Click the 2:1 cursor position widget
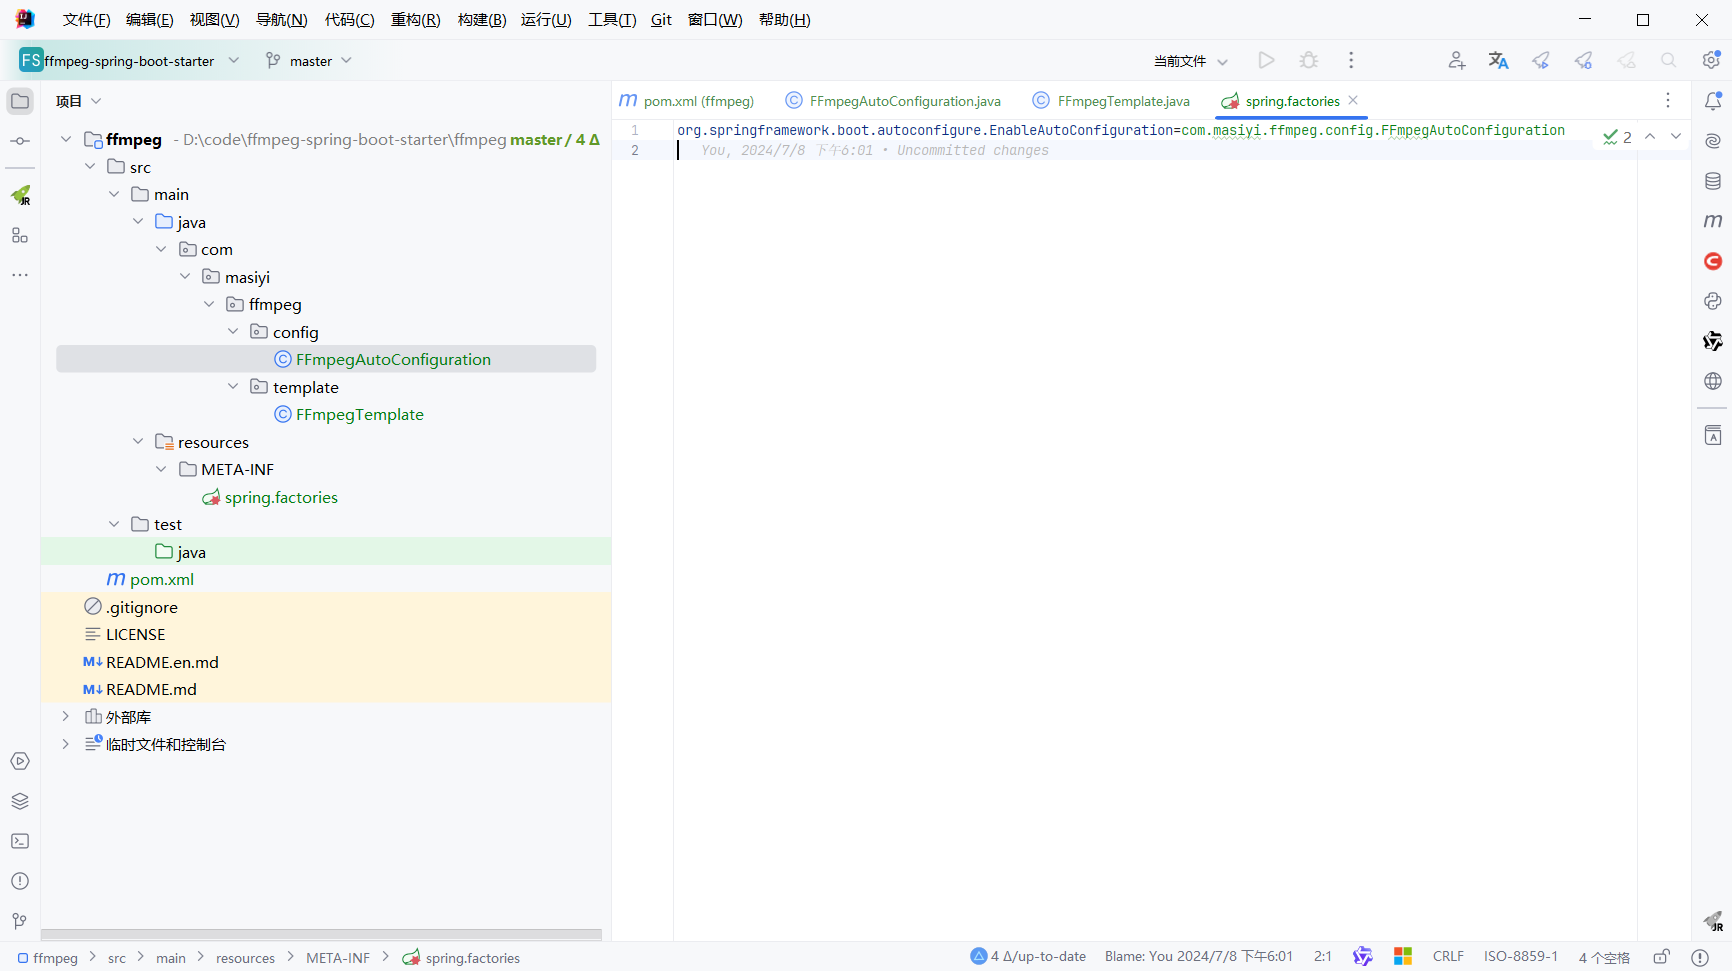The width and height of the screenshot is (1732, 971). tap(1322, 957)
